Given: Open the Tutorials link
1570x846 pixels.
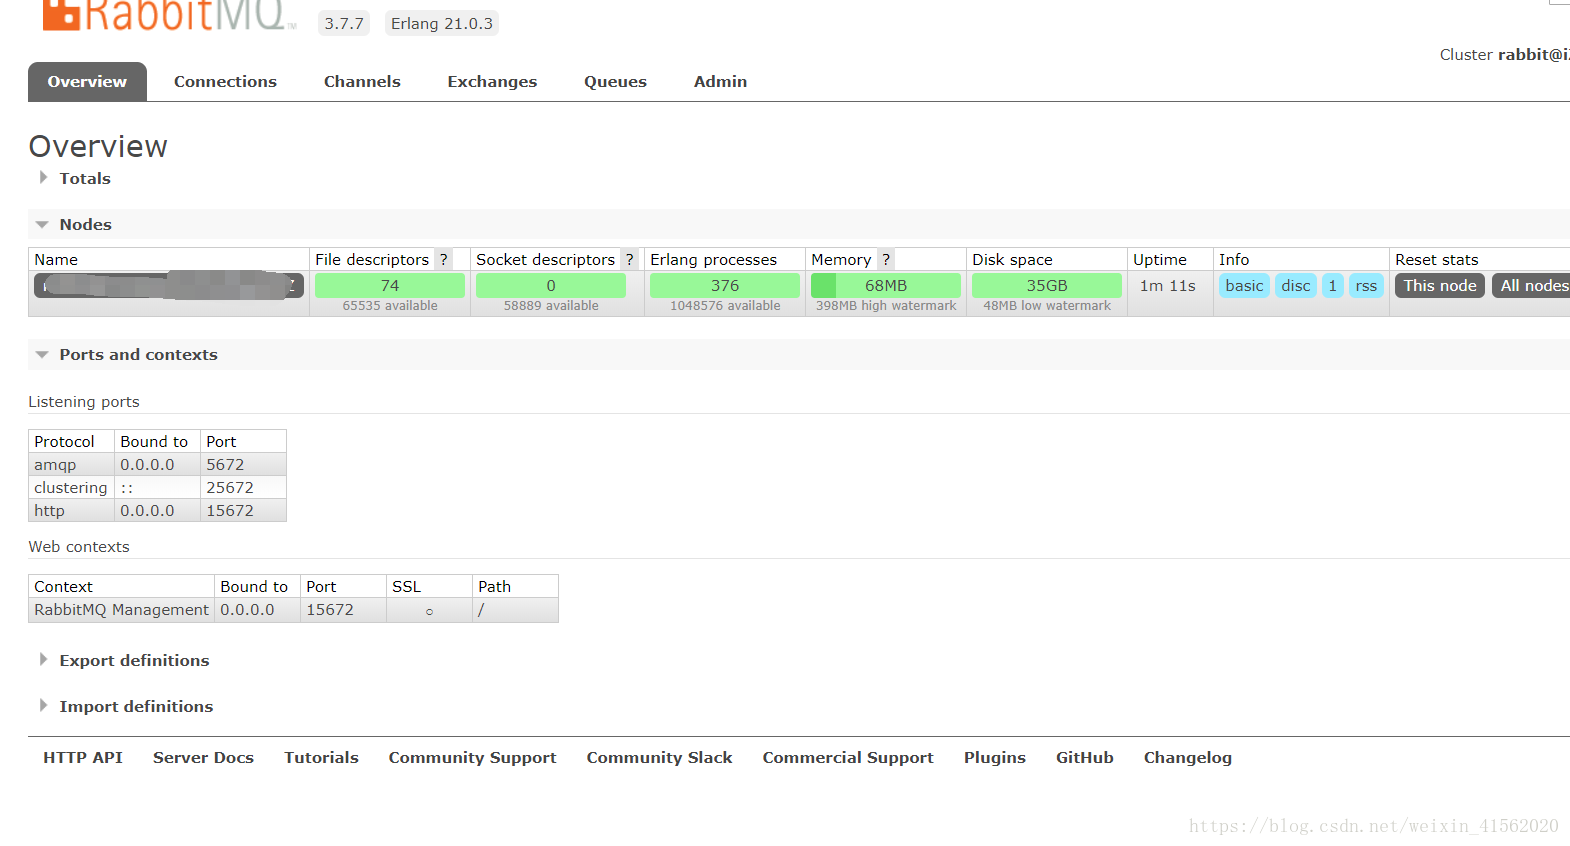Looking at the screenshot, I should click(321, 757).
